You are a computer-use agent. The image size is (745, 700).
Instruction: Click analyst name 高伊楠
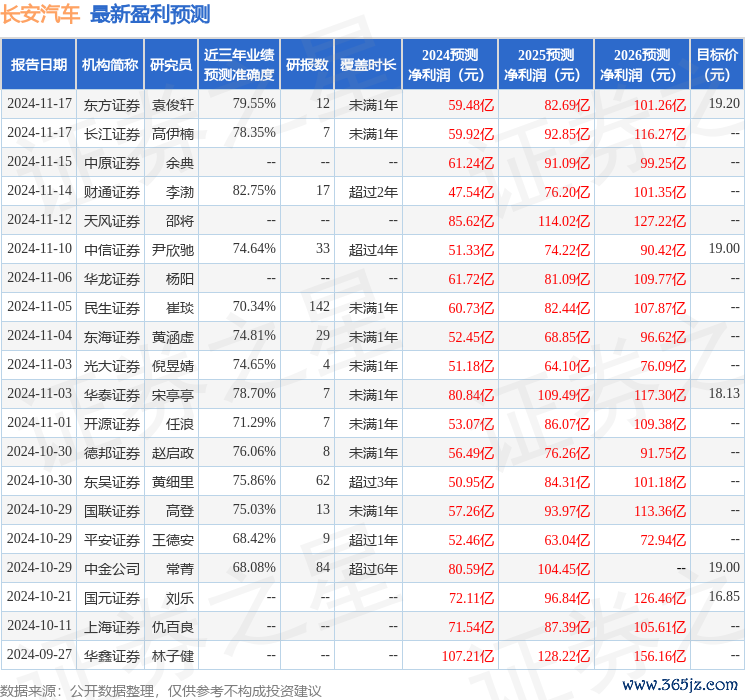click(x=173, y=134)
